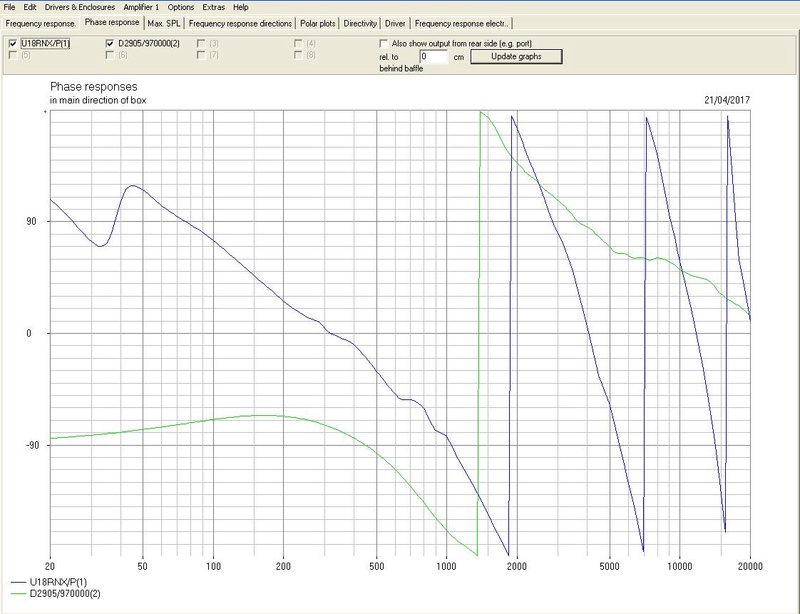Switch to Frequency response tab

(x=41, y=23)
